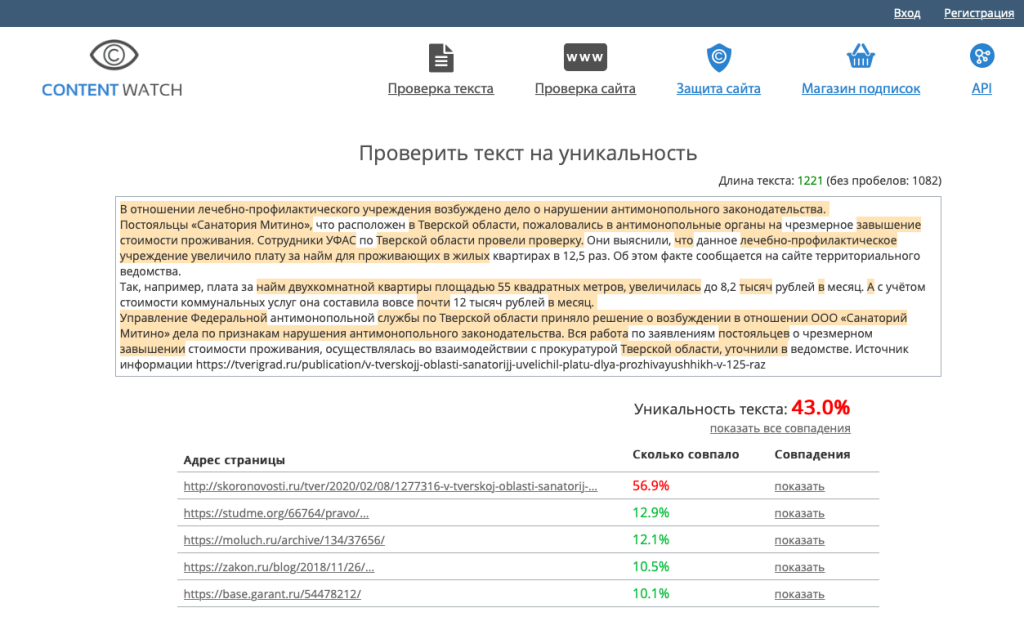1024x617 pixels.
Task: Open the Проверка текста menu item
Action: click(x=440, y=89)
